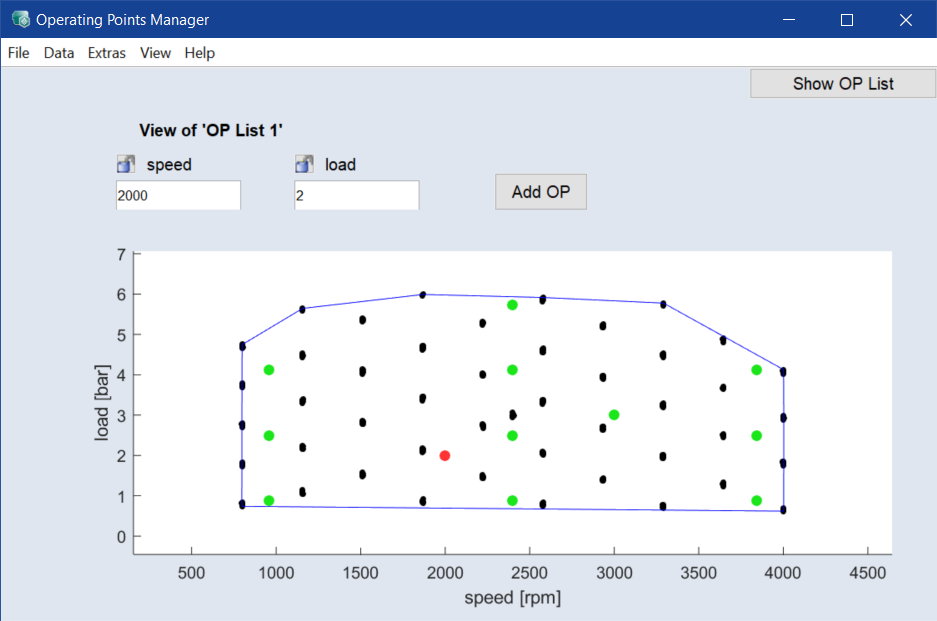The width and height of the screenshot is (937, 621).
Task: Focus the load input field
Action: point(356,196)
